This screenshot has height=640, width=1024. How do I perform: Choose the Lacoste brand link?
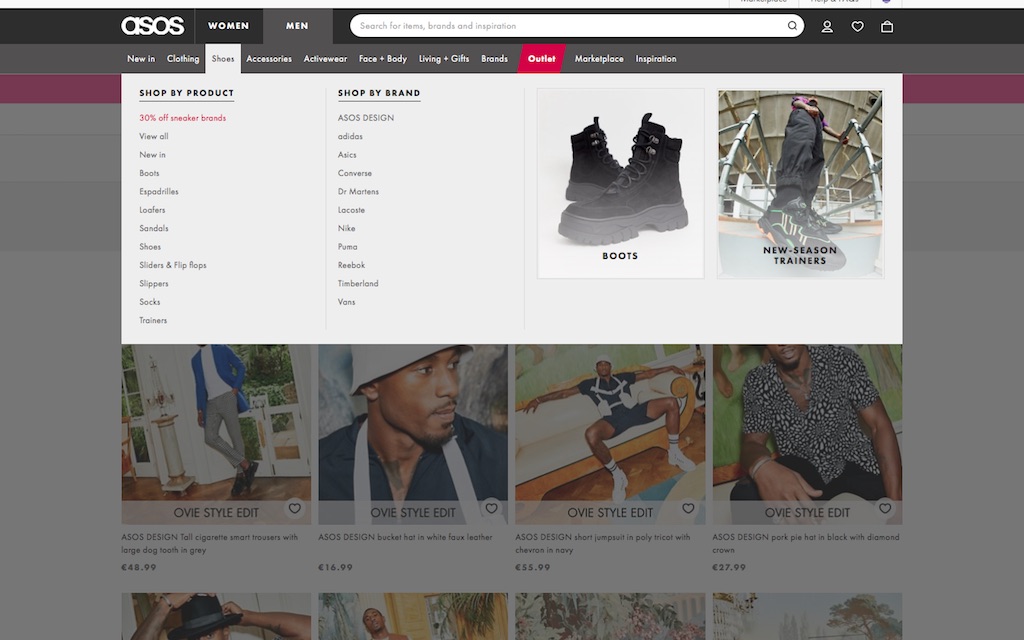click(x=351, y=210)
